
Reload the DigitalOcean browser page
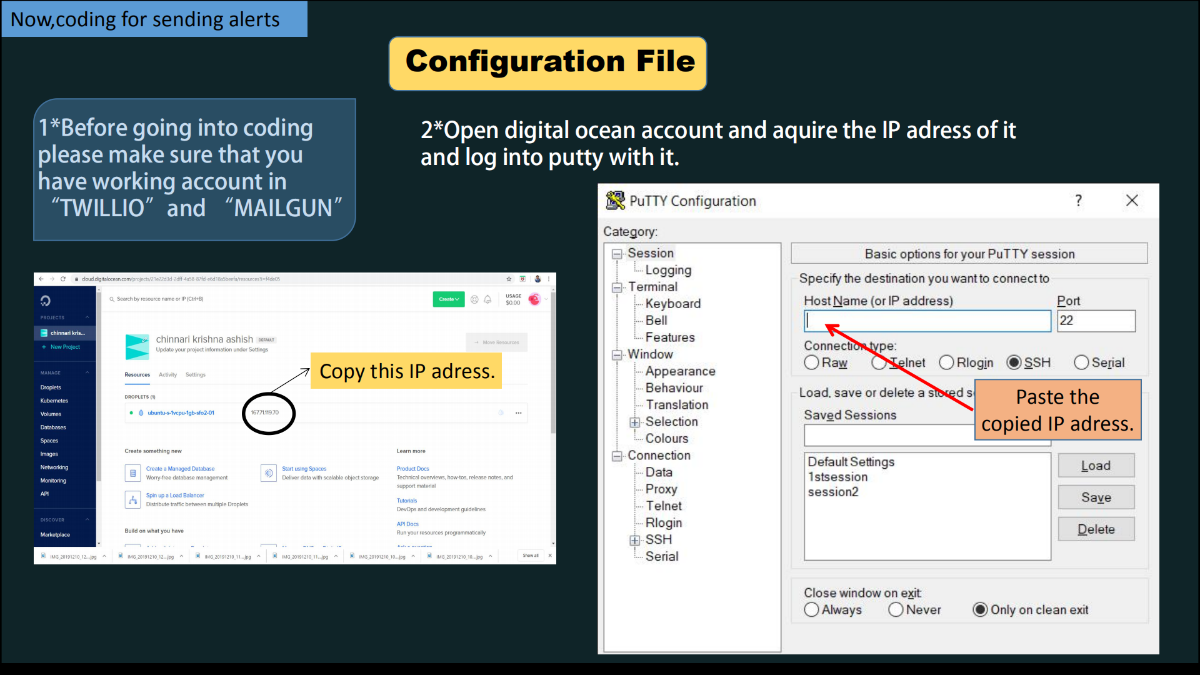pos(63,279)
